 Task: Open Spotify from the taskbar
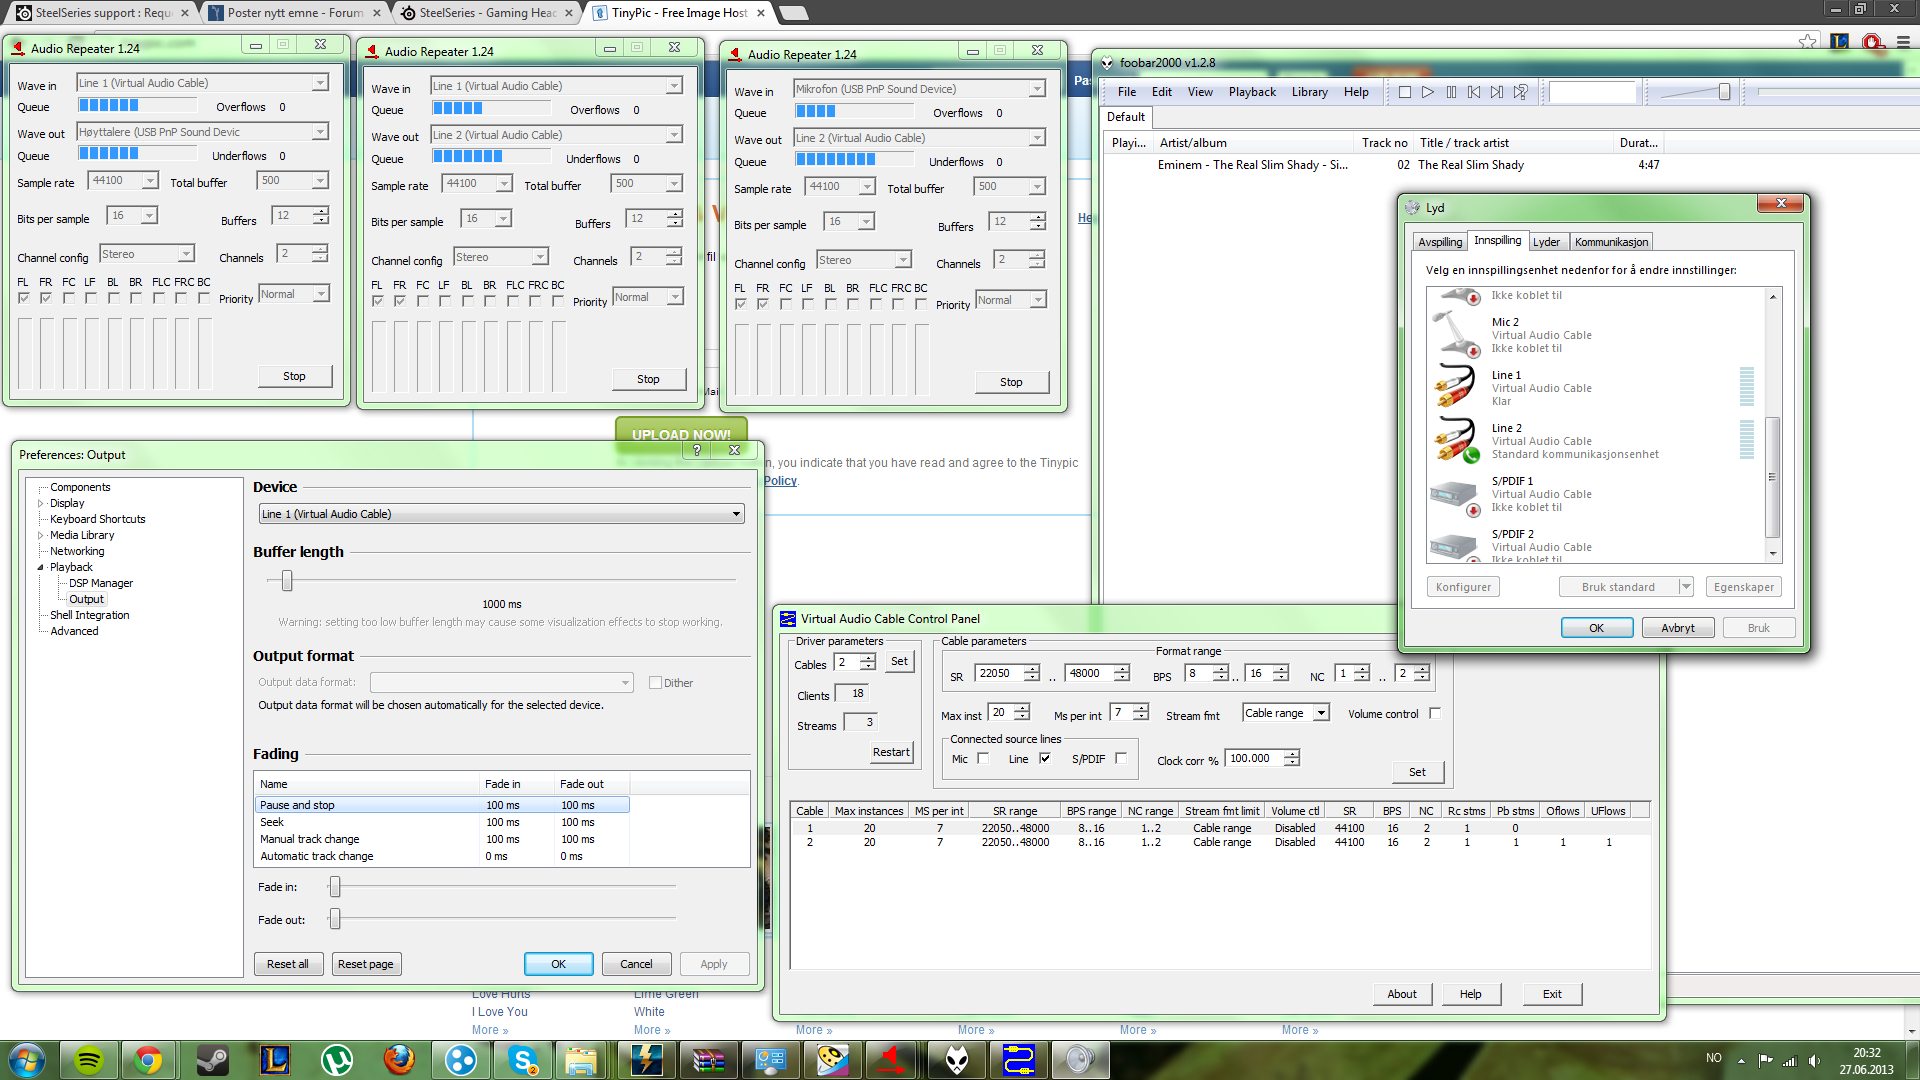(89, 1060)
